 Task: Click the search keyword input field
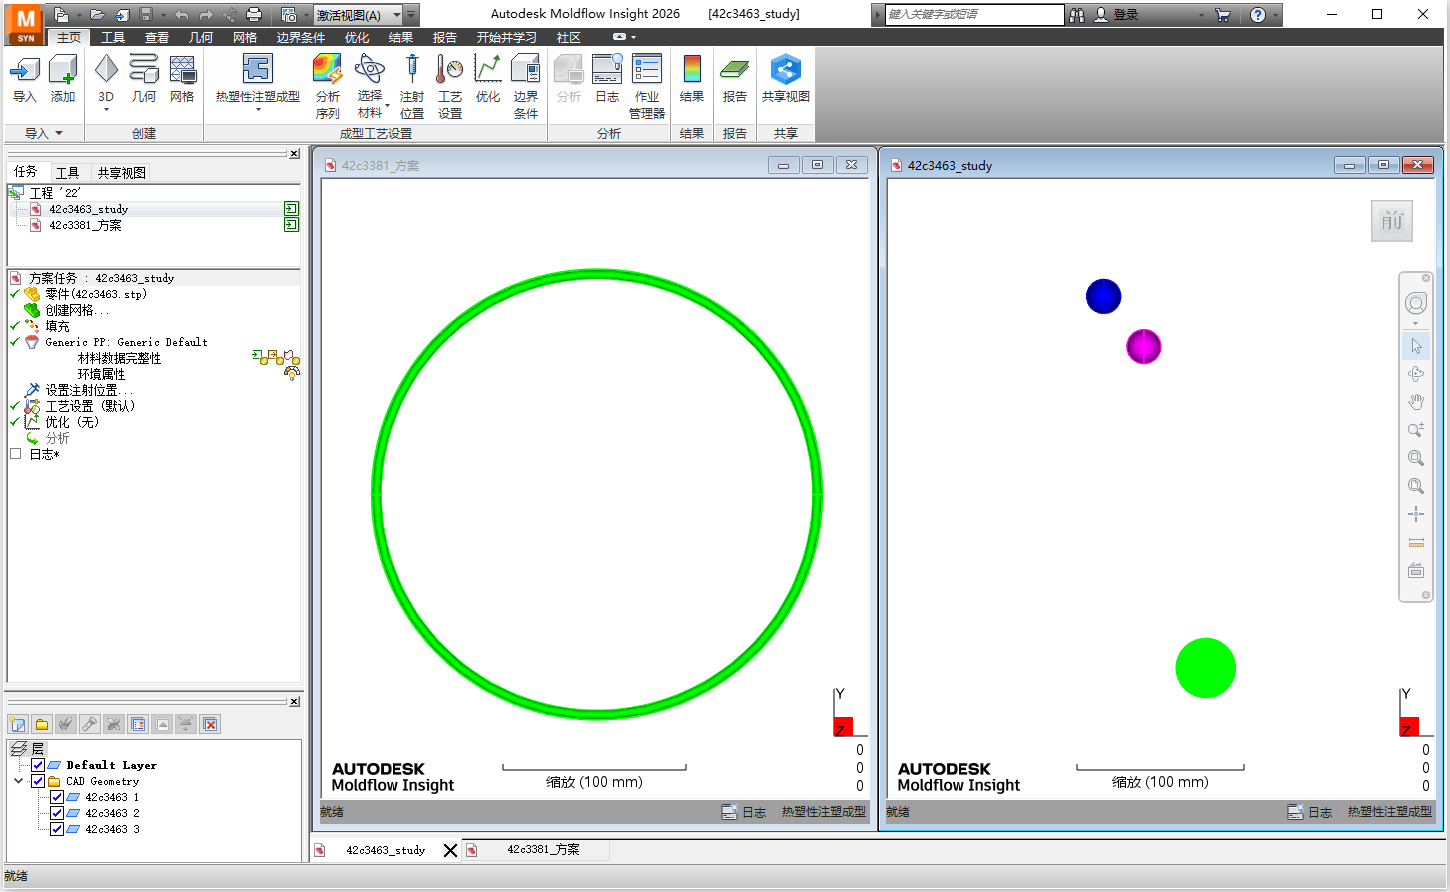[x=974, y=15]
